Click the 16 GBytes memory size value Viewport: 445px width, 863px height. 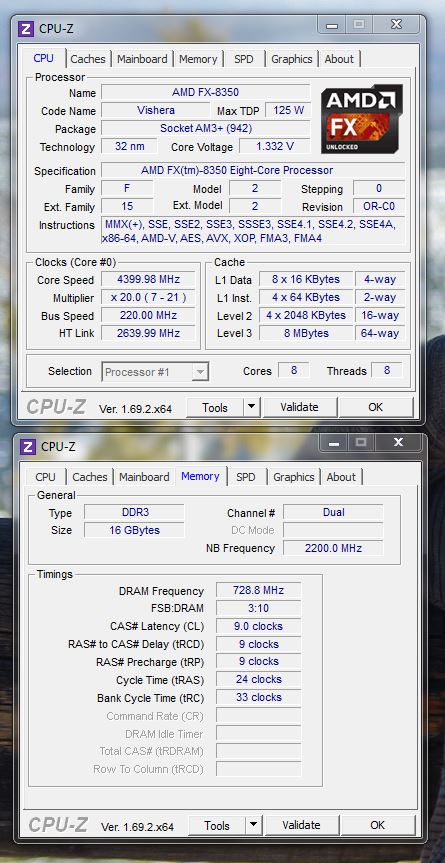tap(135, 530)
